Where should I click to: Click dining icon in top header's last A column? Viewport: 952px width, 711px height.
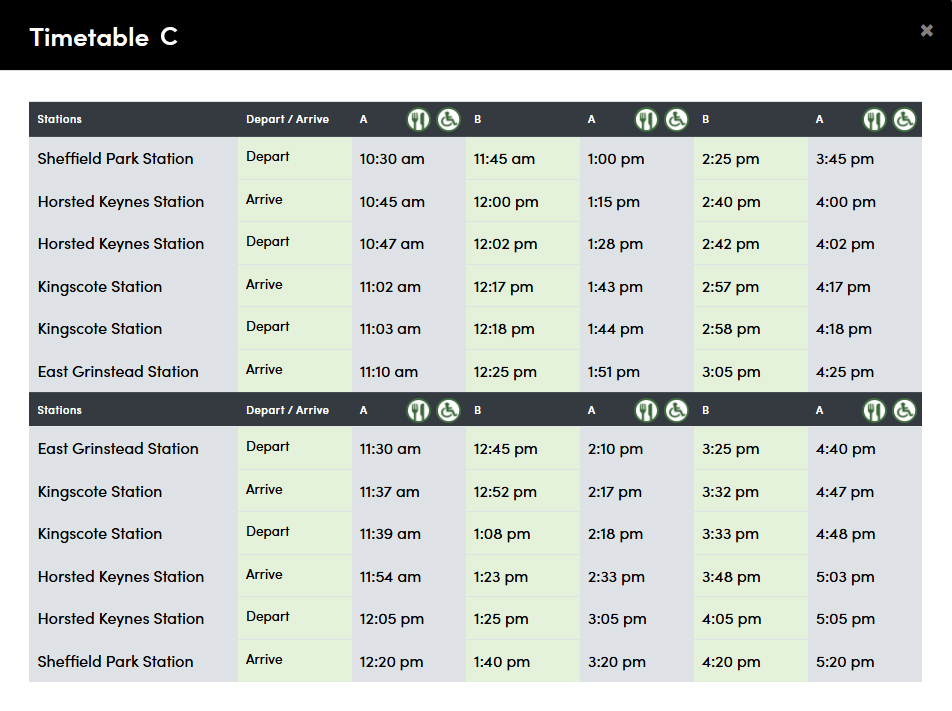[875, 120]
